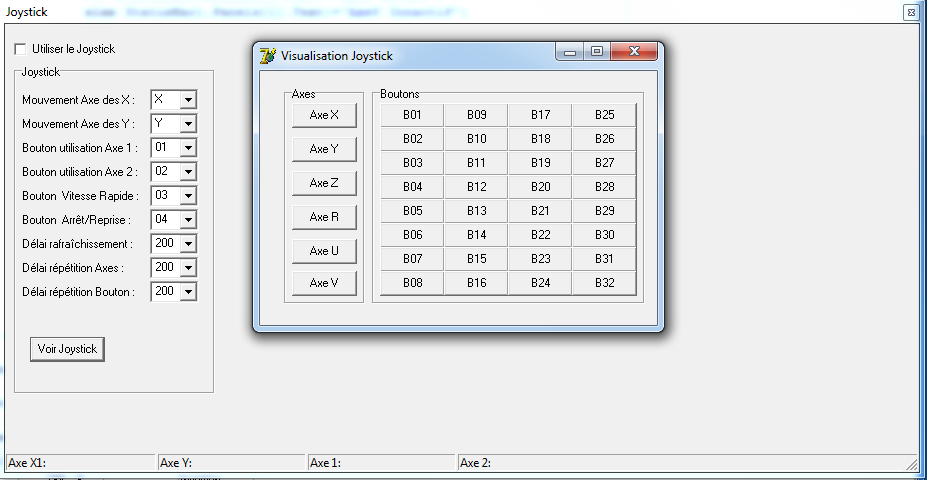Click the close icon of Joystick panel
This screenshot has height=480, width=927.
[x=910, y=13]
